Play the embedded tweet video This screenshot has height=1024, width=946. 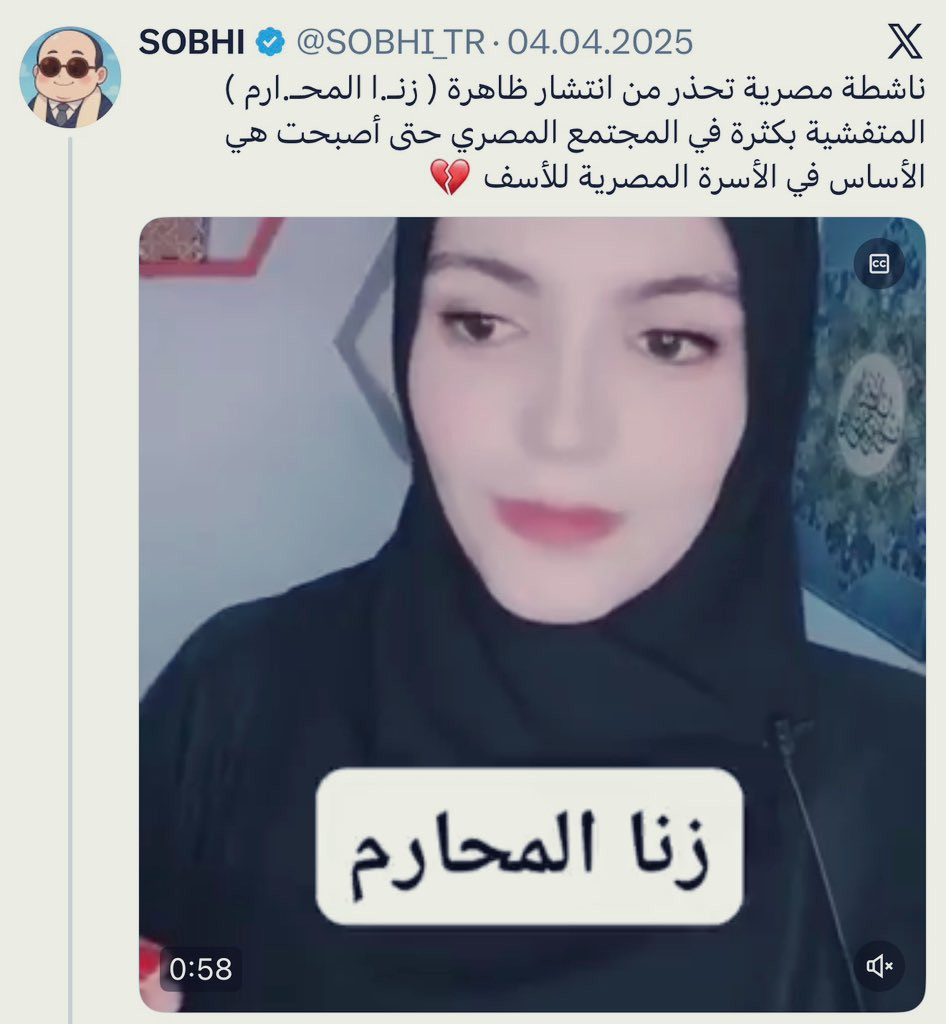click(532, 615)
